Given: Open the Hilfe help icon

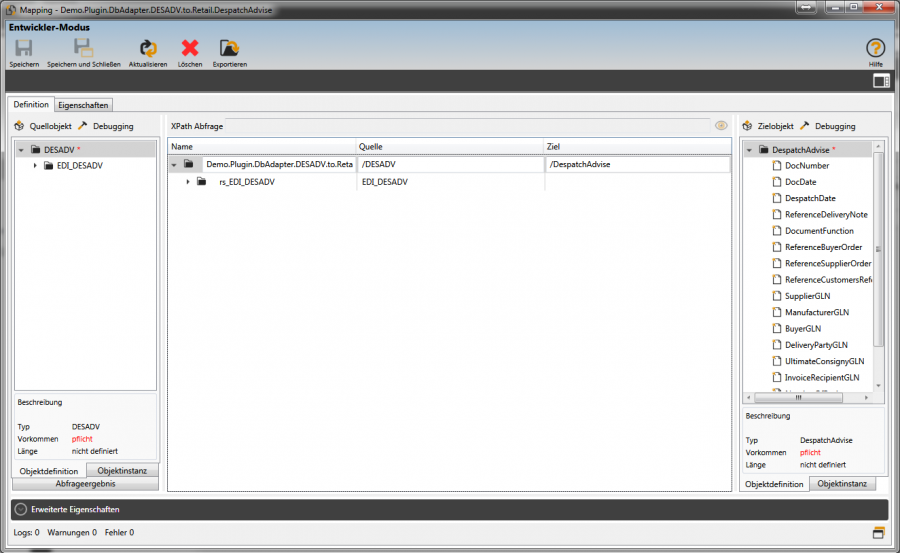Looking at the screenshot, I should click(875, 48).
